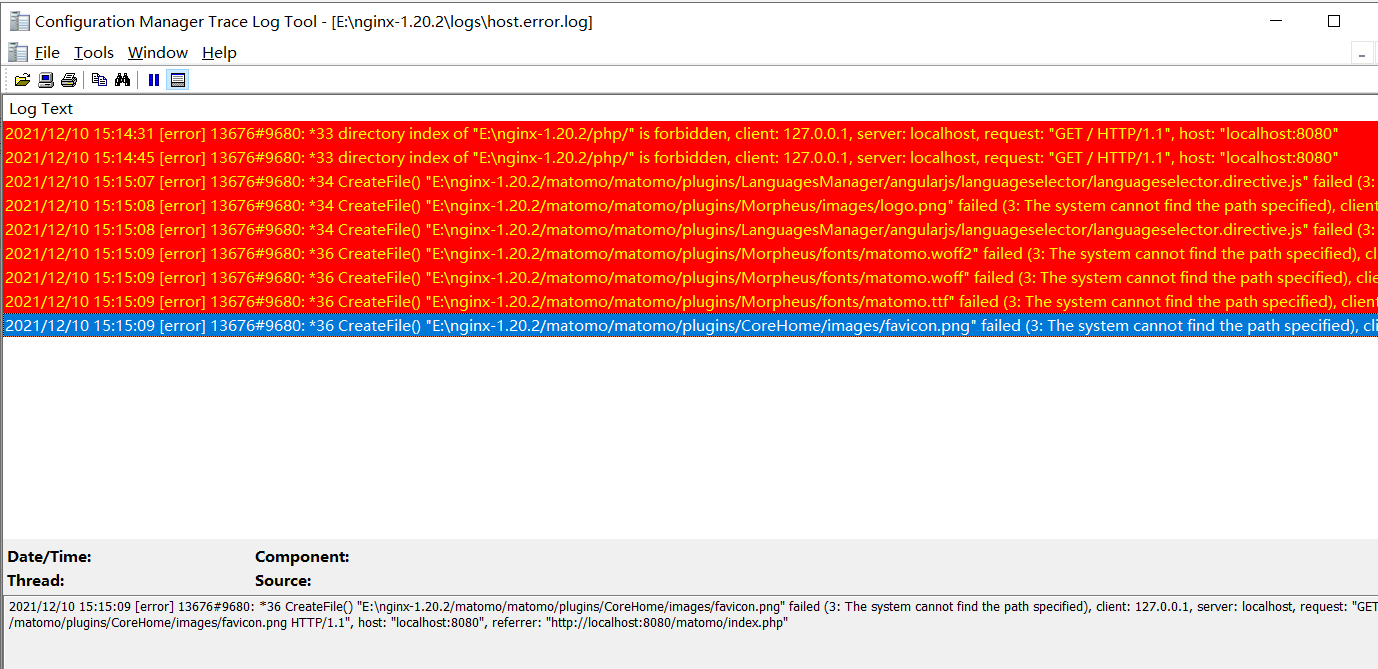Open the Window menu
This screenshot has width=1378, height=669.
156,52
